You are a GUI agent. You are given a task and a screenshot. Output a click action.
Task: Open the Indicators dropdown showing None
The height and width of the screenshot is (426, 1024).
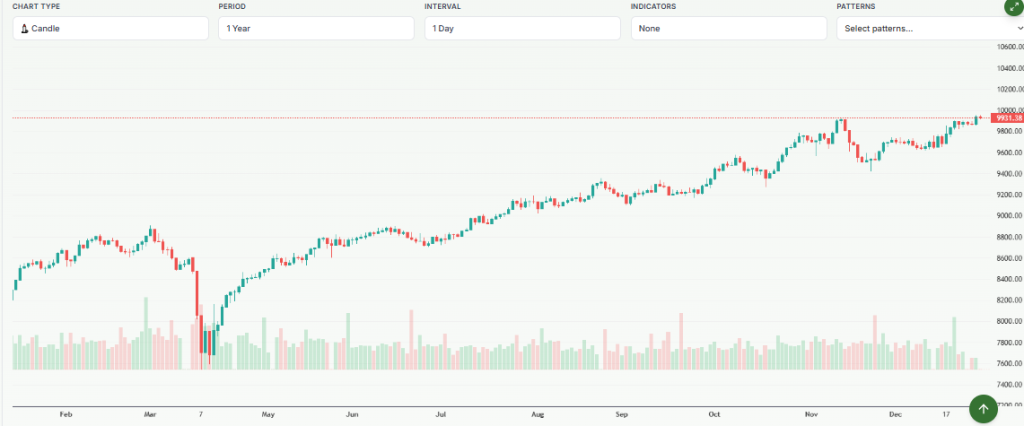coord(727,29)
